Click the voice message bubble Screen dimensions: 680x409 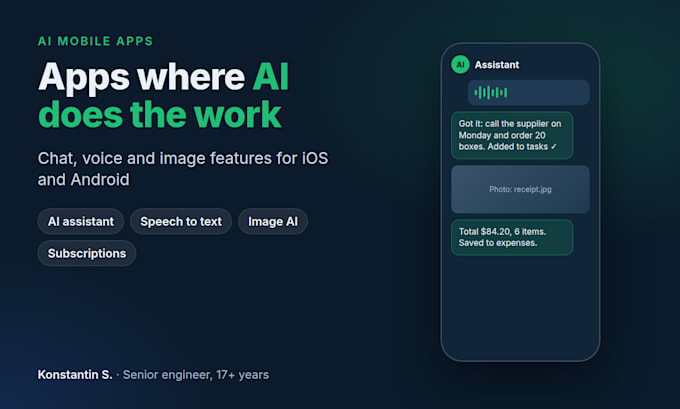click(x=529, y=92)
